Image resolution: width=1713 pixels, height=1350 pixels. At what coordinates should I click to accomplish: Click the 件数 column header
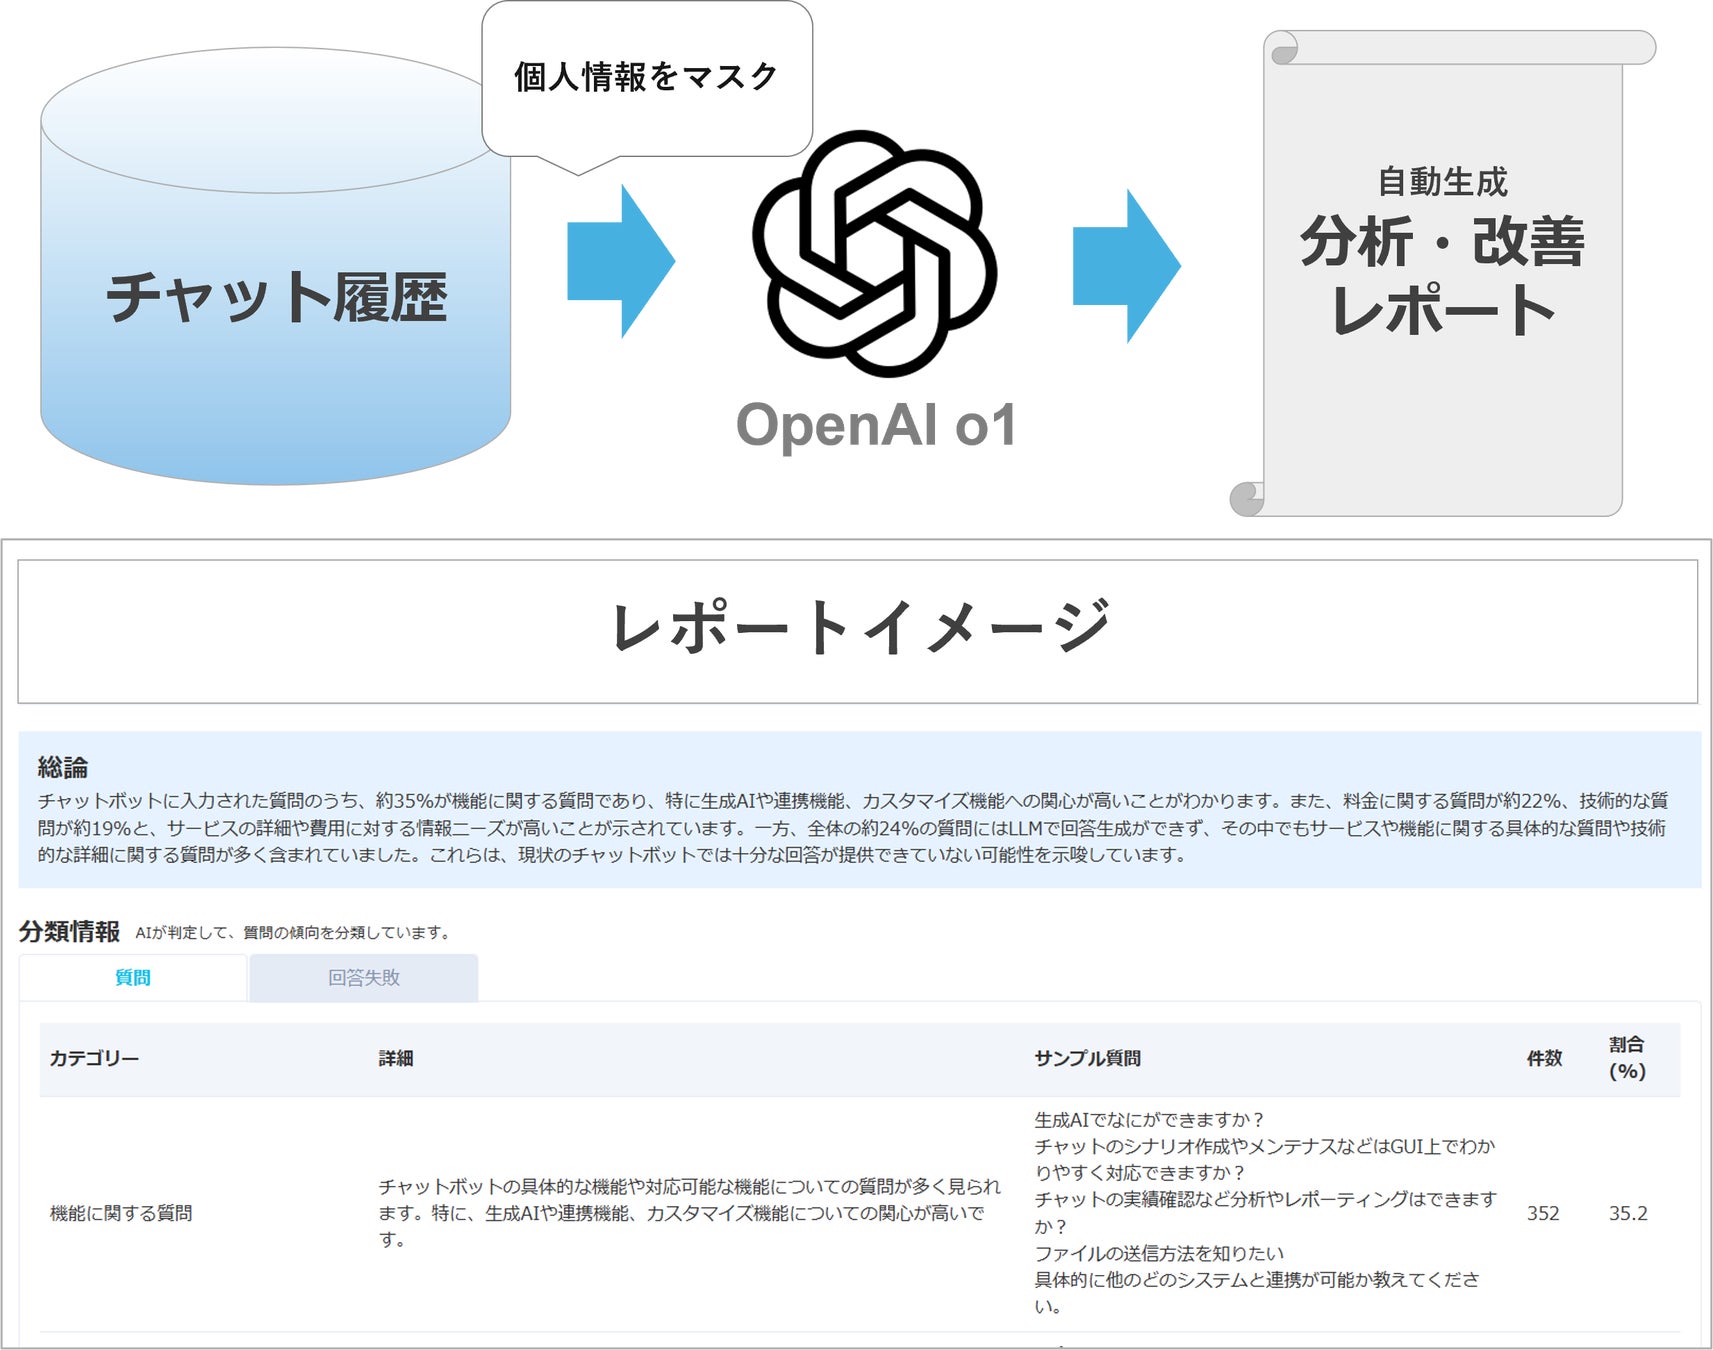(1544, 1058)
